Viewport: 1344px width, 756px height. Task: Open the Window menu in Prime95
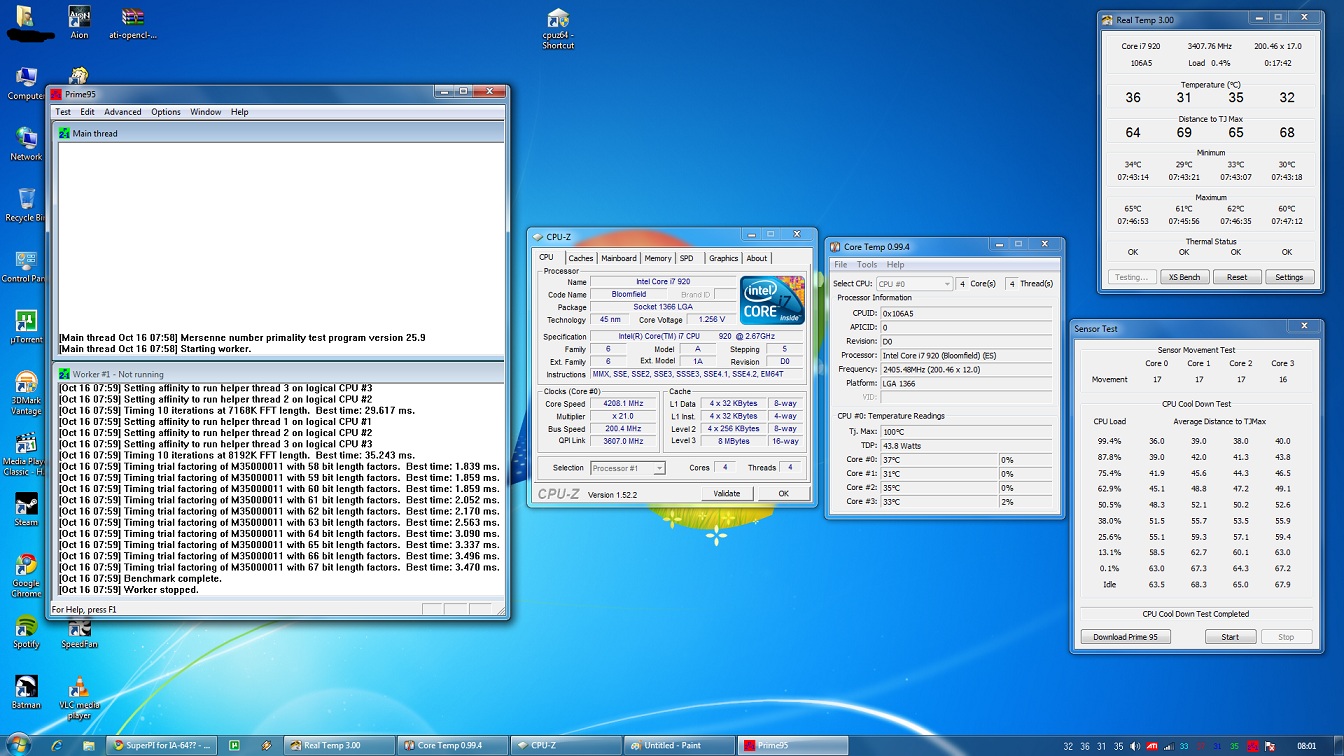tap(206, 112)
